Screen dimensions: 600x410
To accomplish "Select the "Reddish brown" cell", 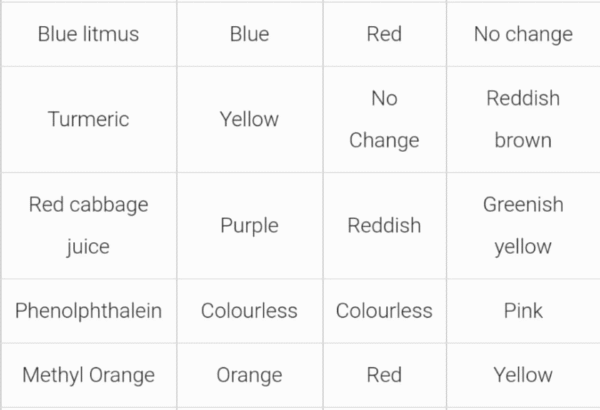I will pyautogui.click(x=523, y=119).
